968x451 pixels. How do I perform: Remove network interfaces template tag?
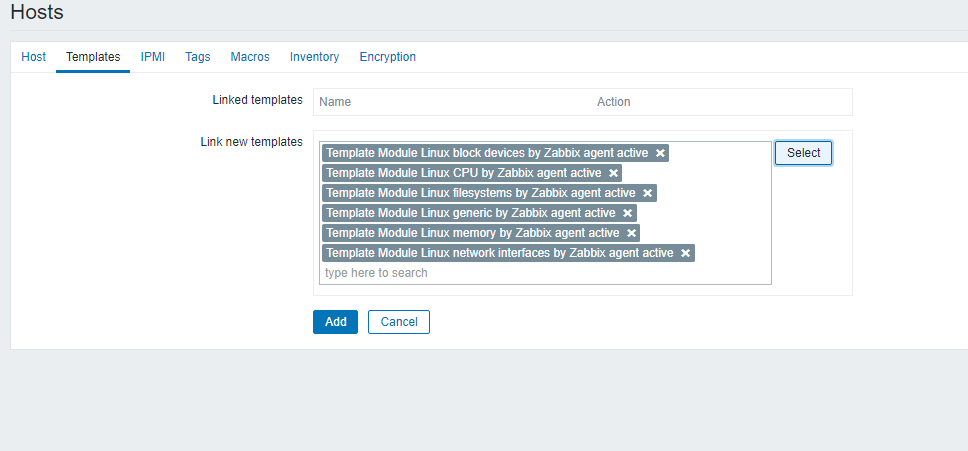click(x=685, y=253)
